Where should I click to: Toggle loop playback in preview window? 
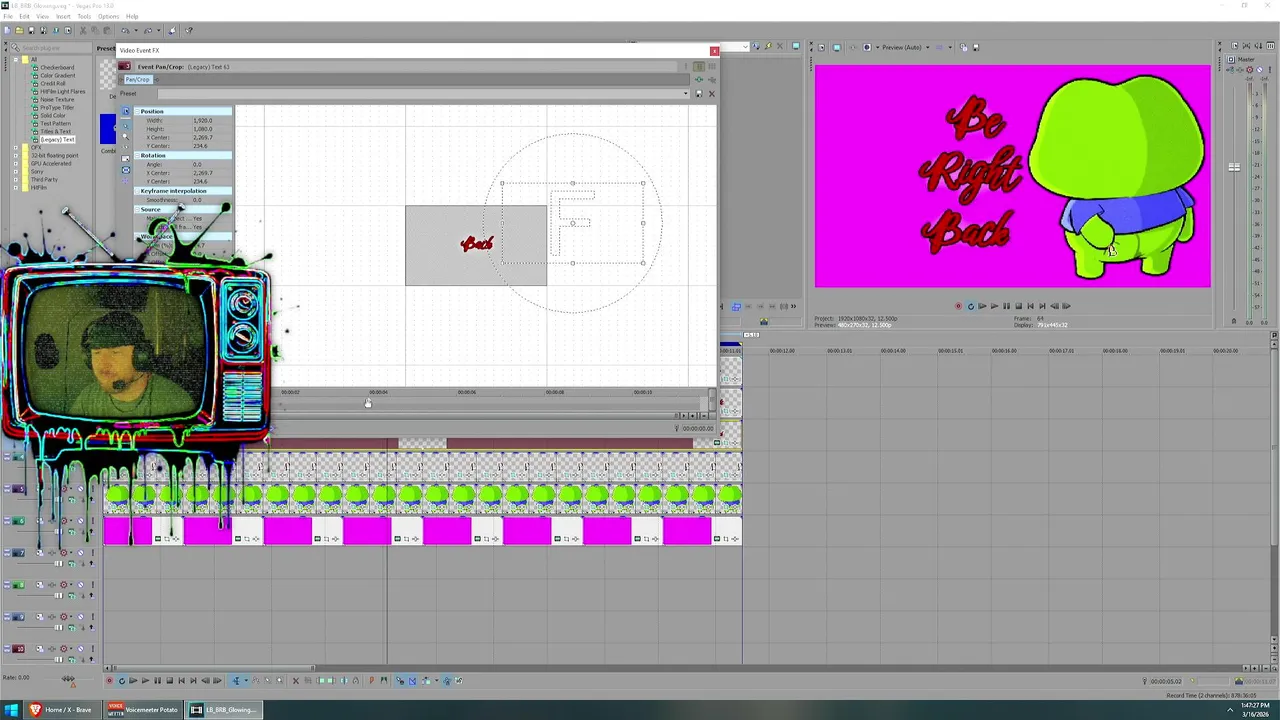pos(971,306)
